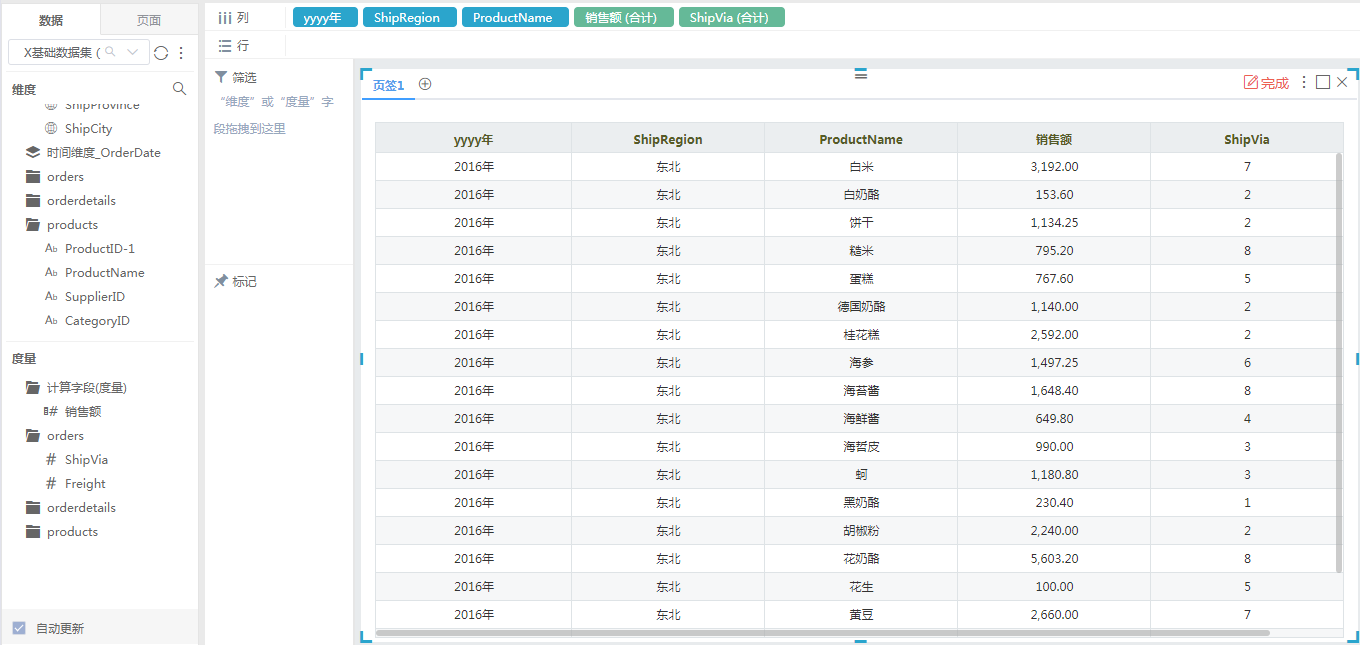1360x645 pixels.
Task: Click the 行 rows shelf icon
Action: (225, 46)
